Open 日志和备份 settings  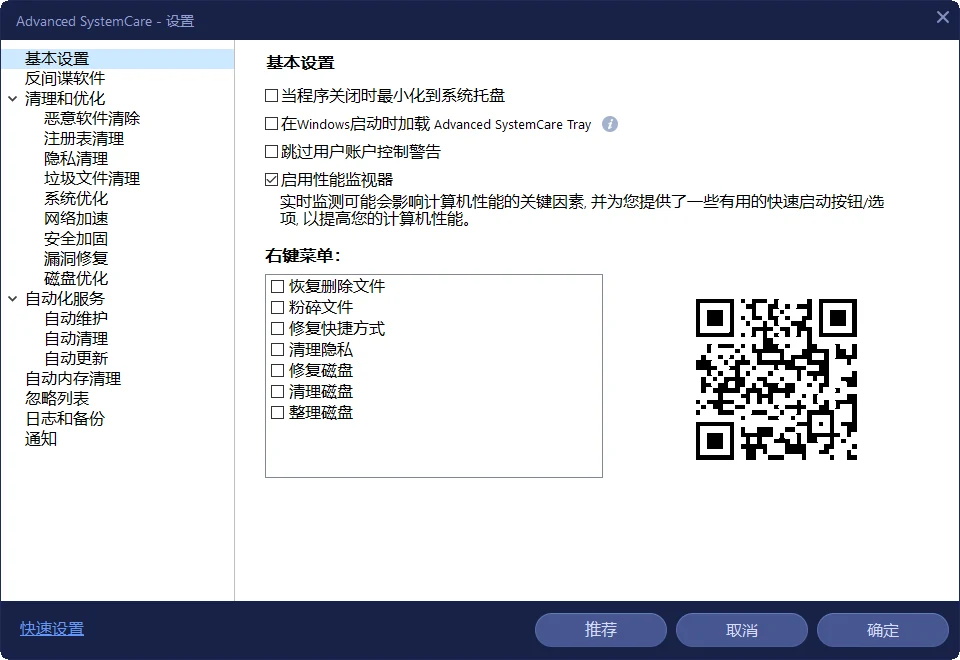coord(65,419)
